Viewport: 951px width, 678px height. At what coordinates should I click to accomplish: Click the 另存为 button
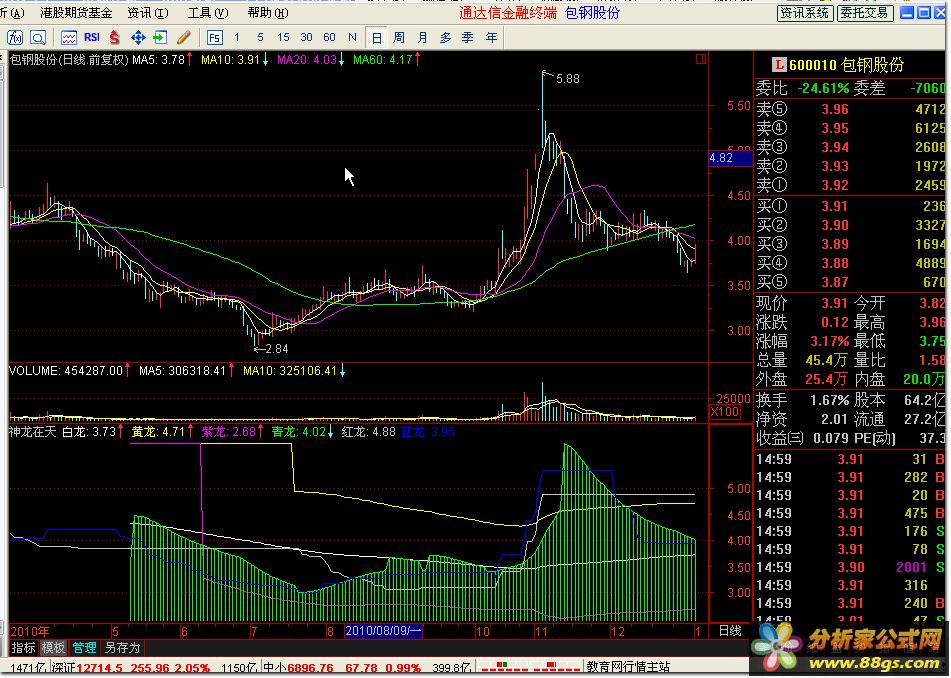pyautogui.click(x=122, y=648)
